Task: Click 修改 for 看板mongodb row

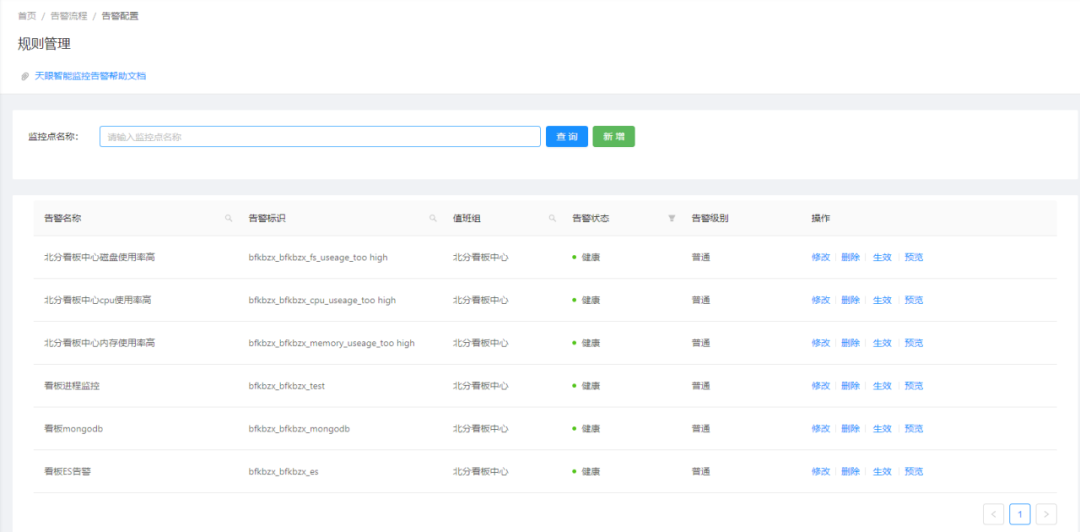Action: 820,429
